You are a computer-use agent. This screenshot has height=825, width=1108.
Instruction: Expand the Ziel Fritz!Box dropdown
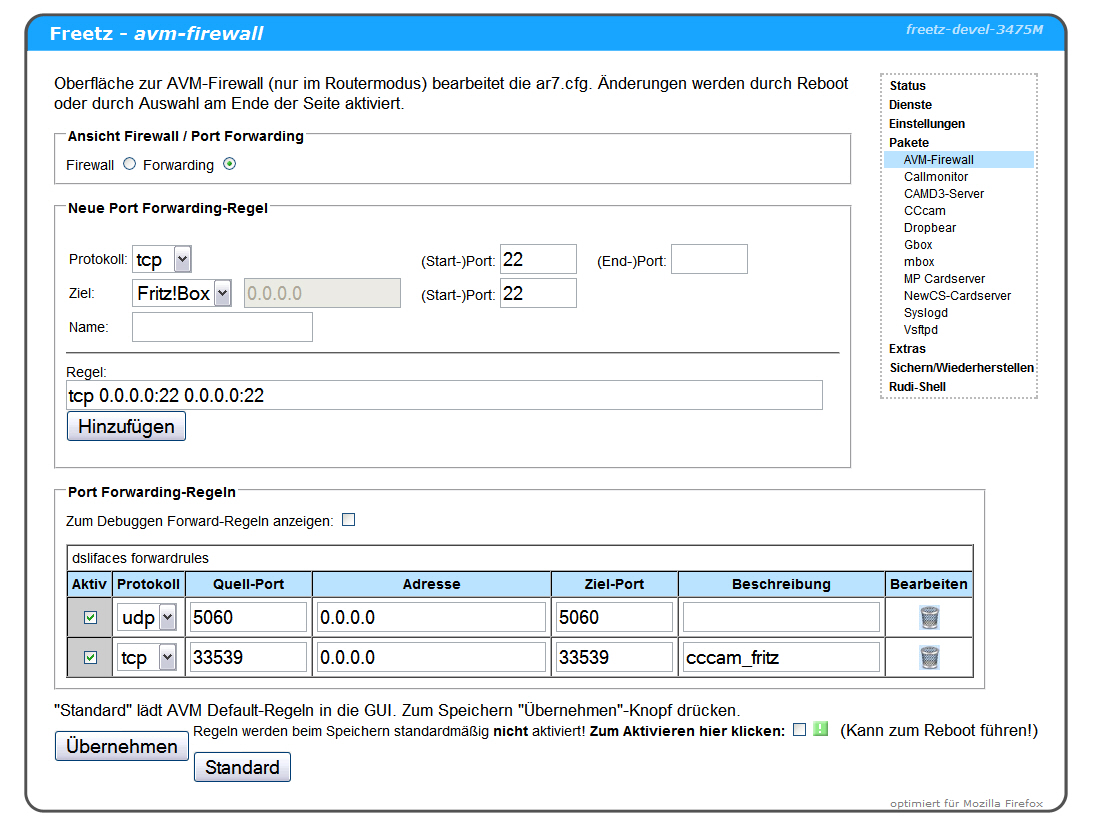(x=182, y=294)
